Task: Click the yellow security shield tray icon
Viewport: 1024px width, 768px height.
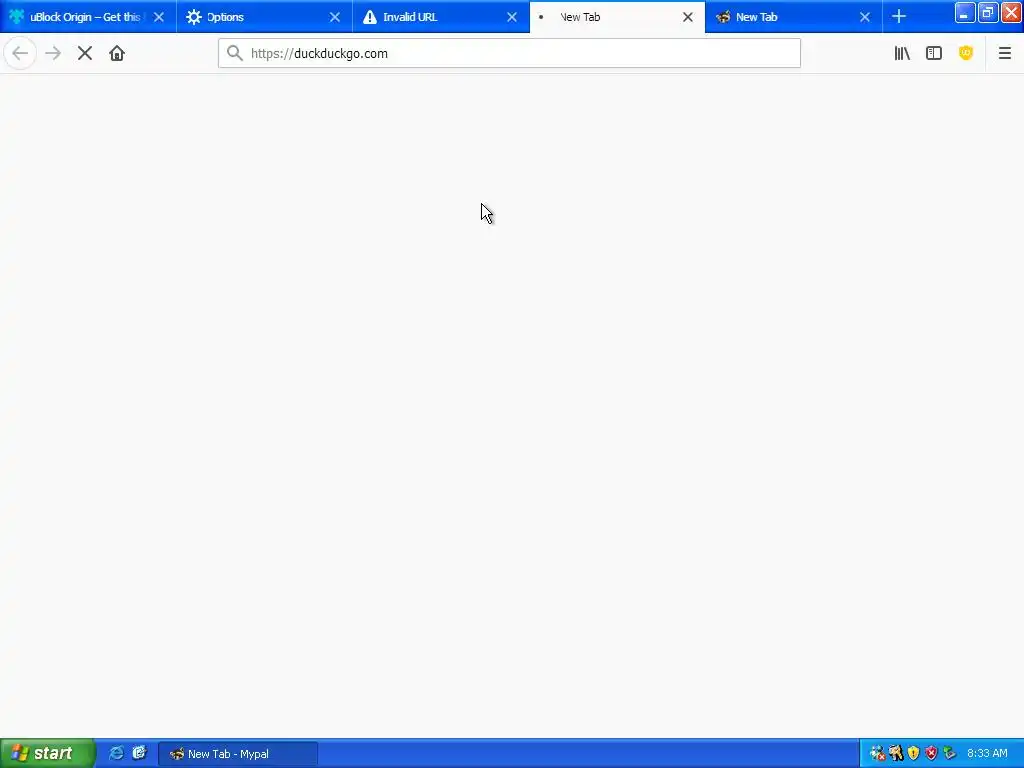Action: pos(913,754)
